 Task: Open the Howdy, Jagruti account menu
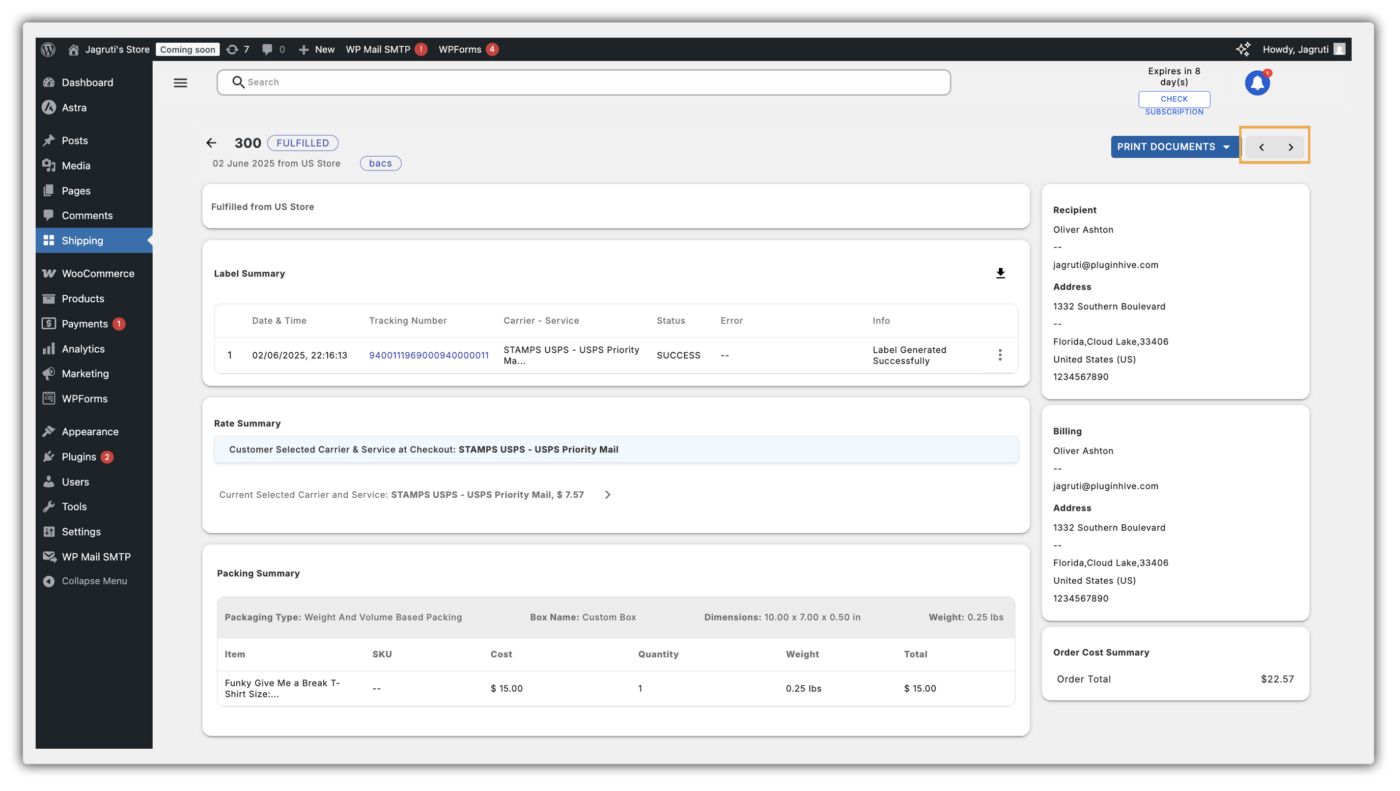tap(1304, 49)
